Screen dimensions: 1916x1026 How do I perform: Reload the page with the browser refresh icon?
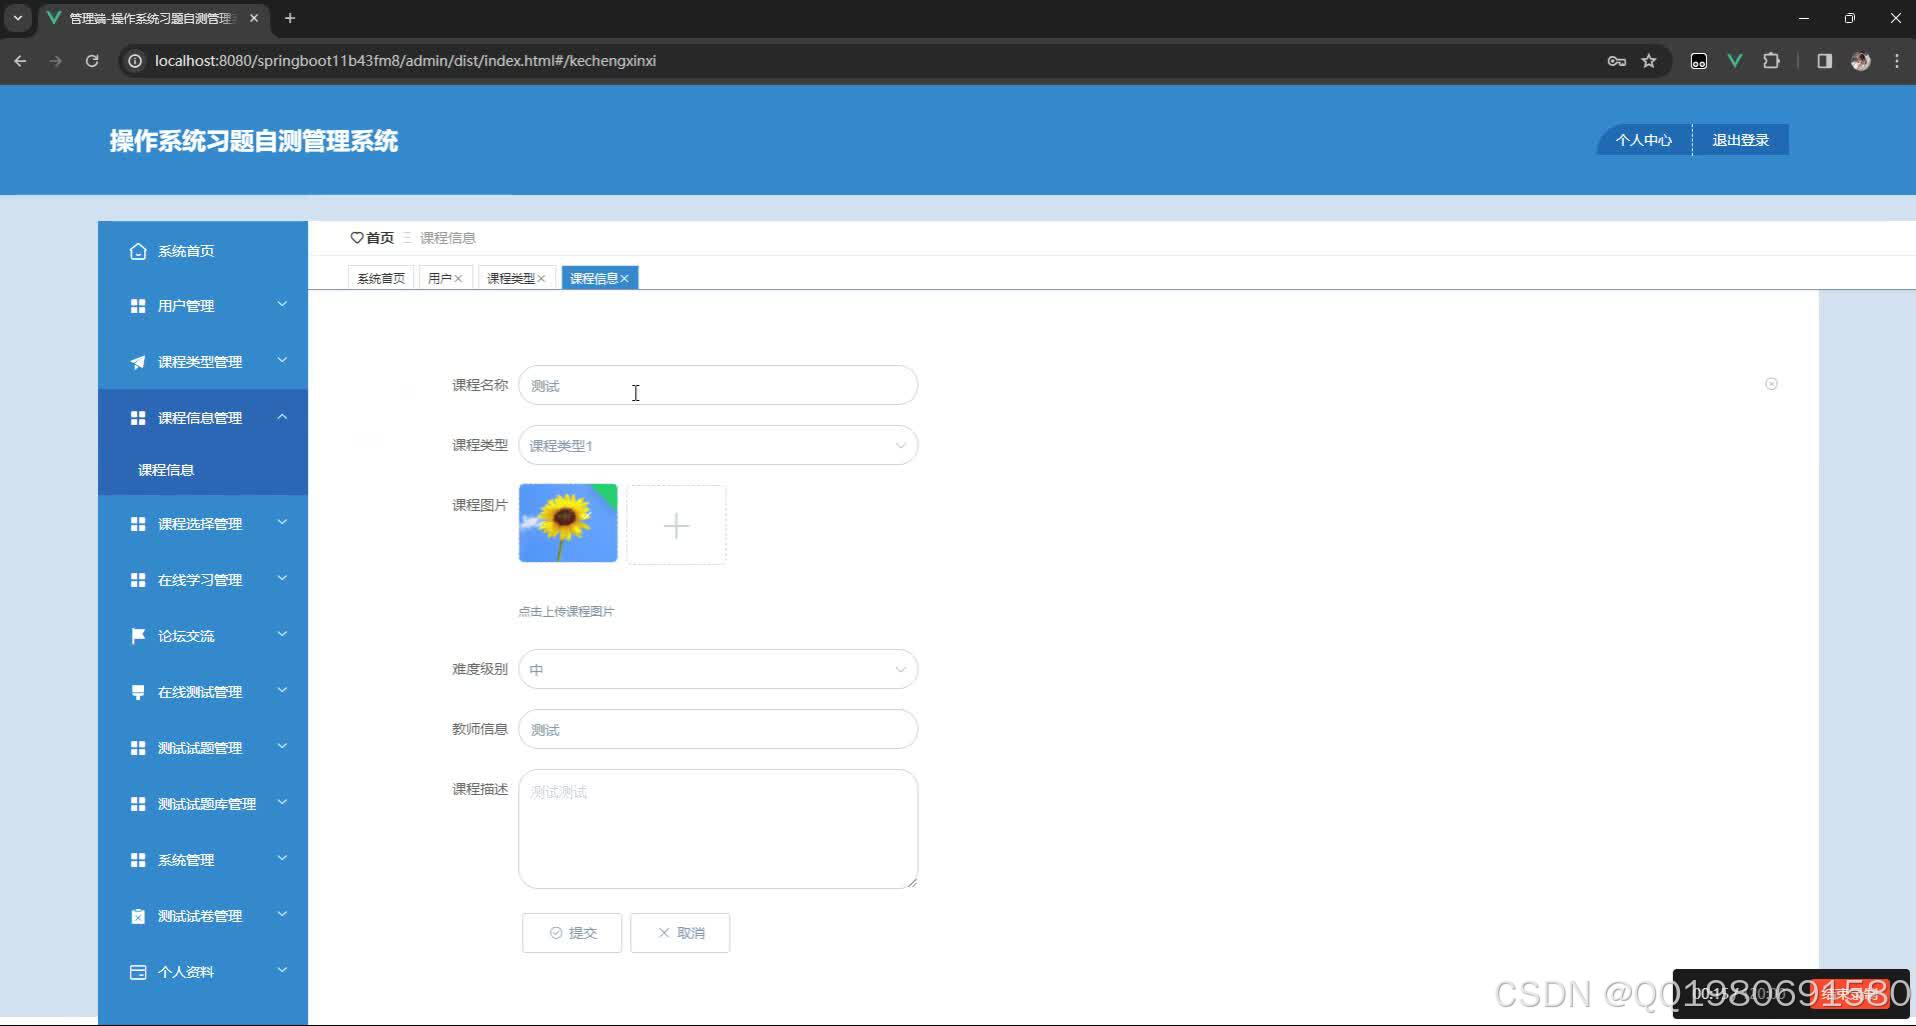click(92, 61)
